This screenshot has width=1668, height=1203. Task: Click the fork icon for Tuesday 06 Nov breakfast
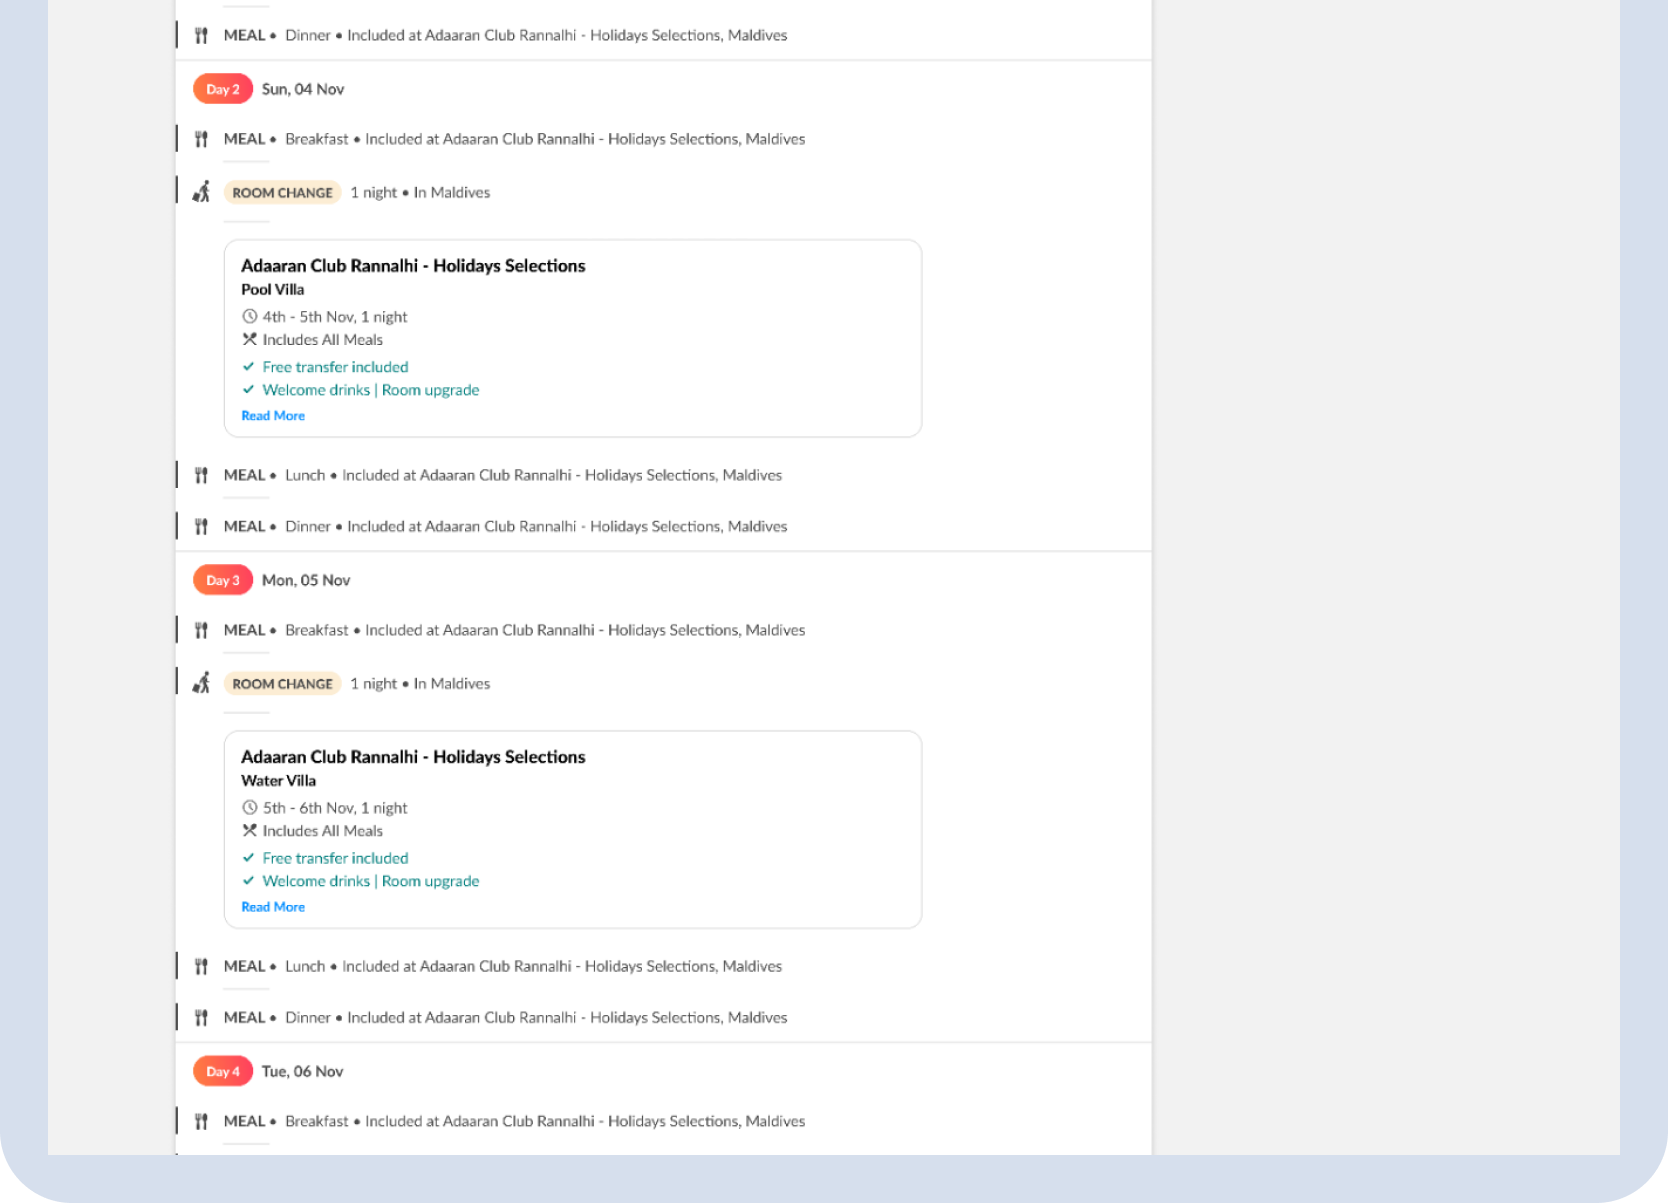click(201, 1121)
